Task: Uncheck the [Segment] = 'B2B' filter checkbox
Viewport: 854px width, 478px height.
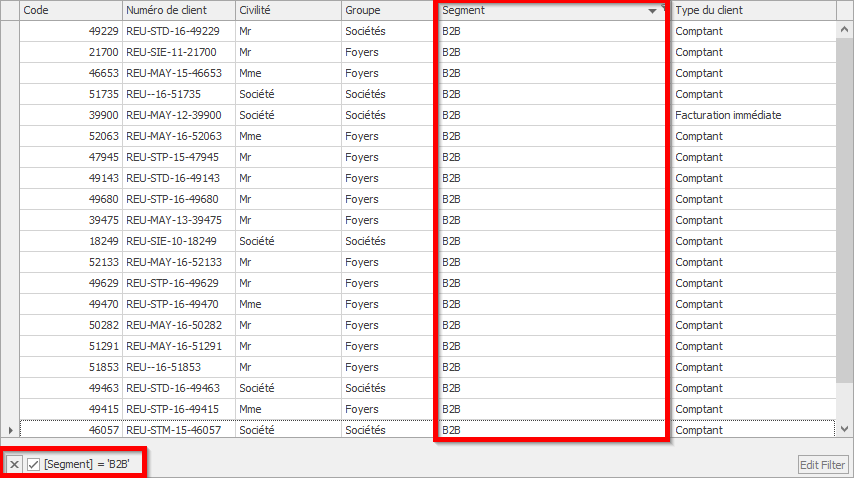Action: click(x=33, y=464)
